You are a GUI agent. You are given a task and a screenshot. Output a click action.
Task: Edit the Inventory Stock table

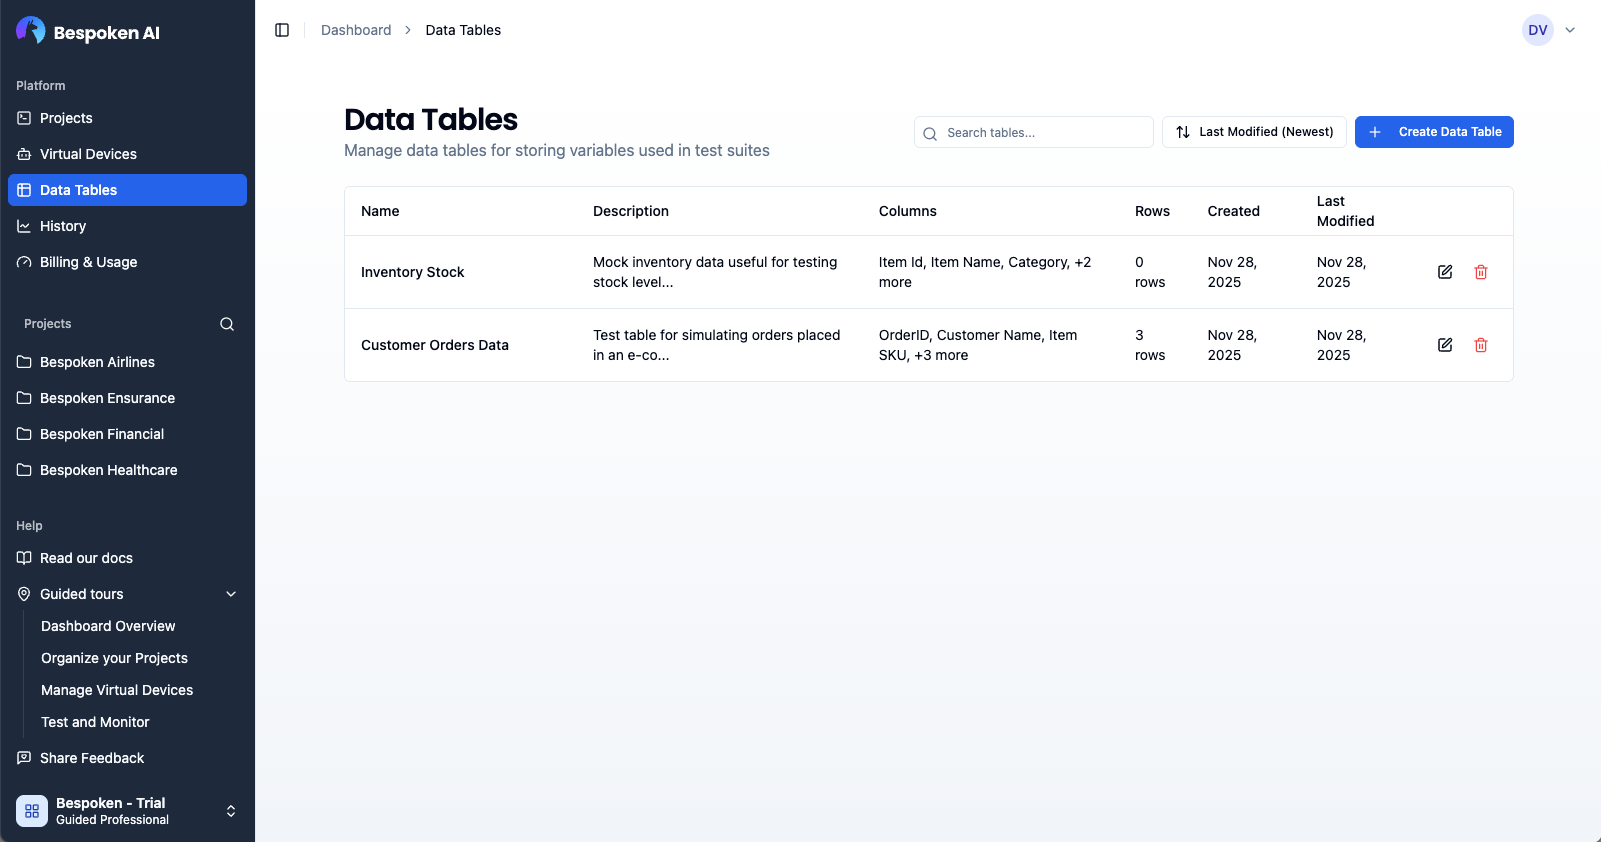[x=1445, y=272]
